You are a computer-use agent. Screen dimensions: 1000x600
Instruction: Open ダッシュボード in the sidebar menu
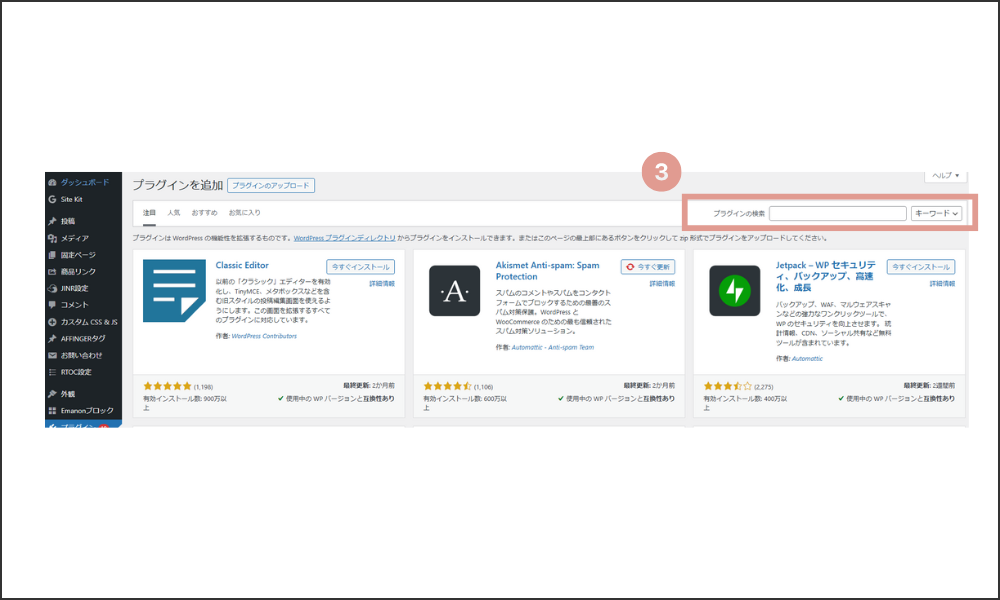click(x=85, y=182)
